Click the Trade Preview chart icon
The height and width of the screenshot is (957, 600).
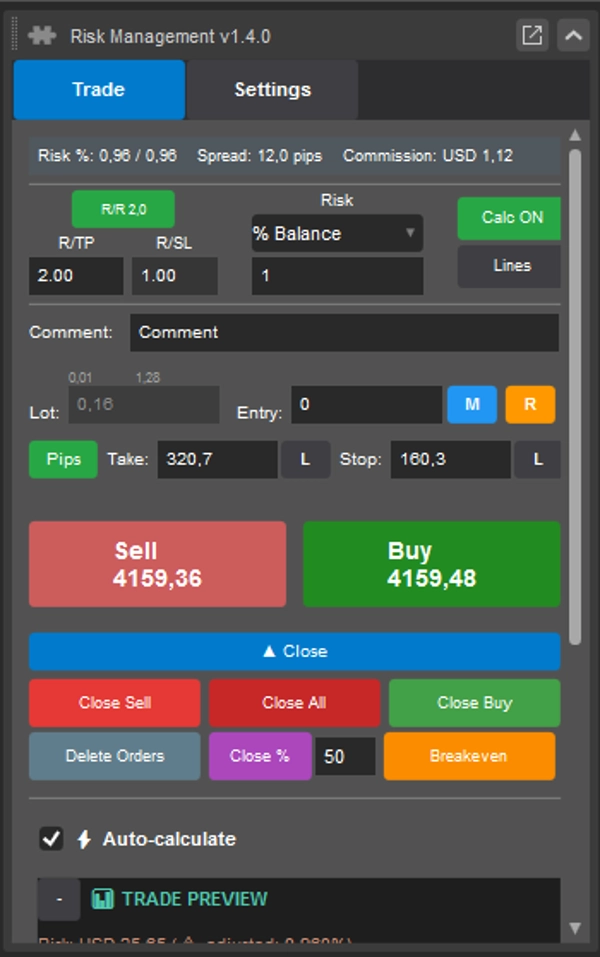103,899
